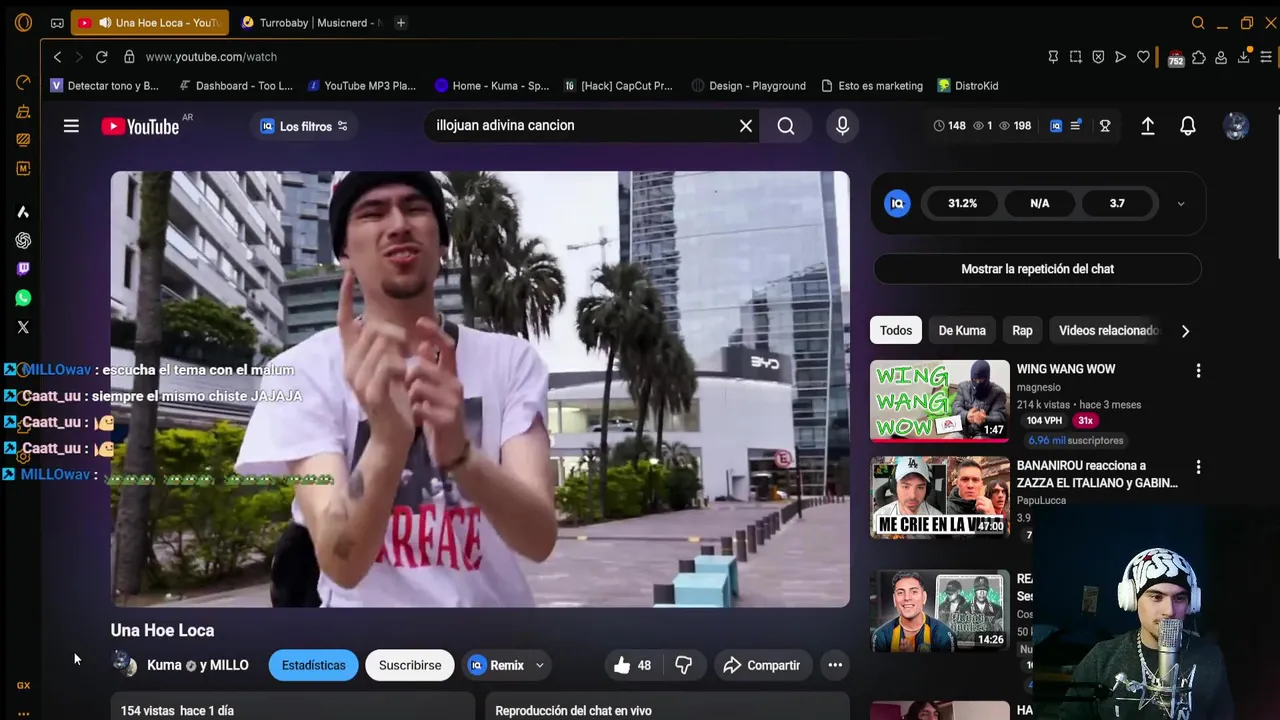Start voice search with the microphone

(842, 126)
